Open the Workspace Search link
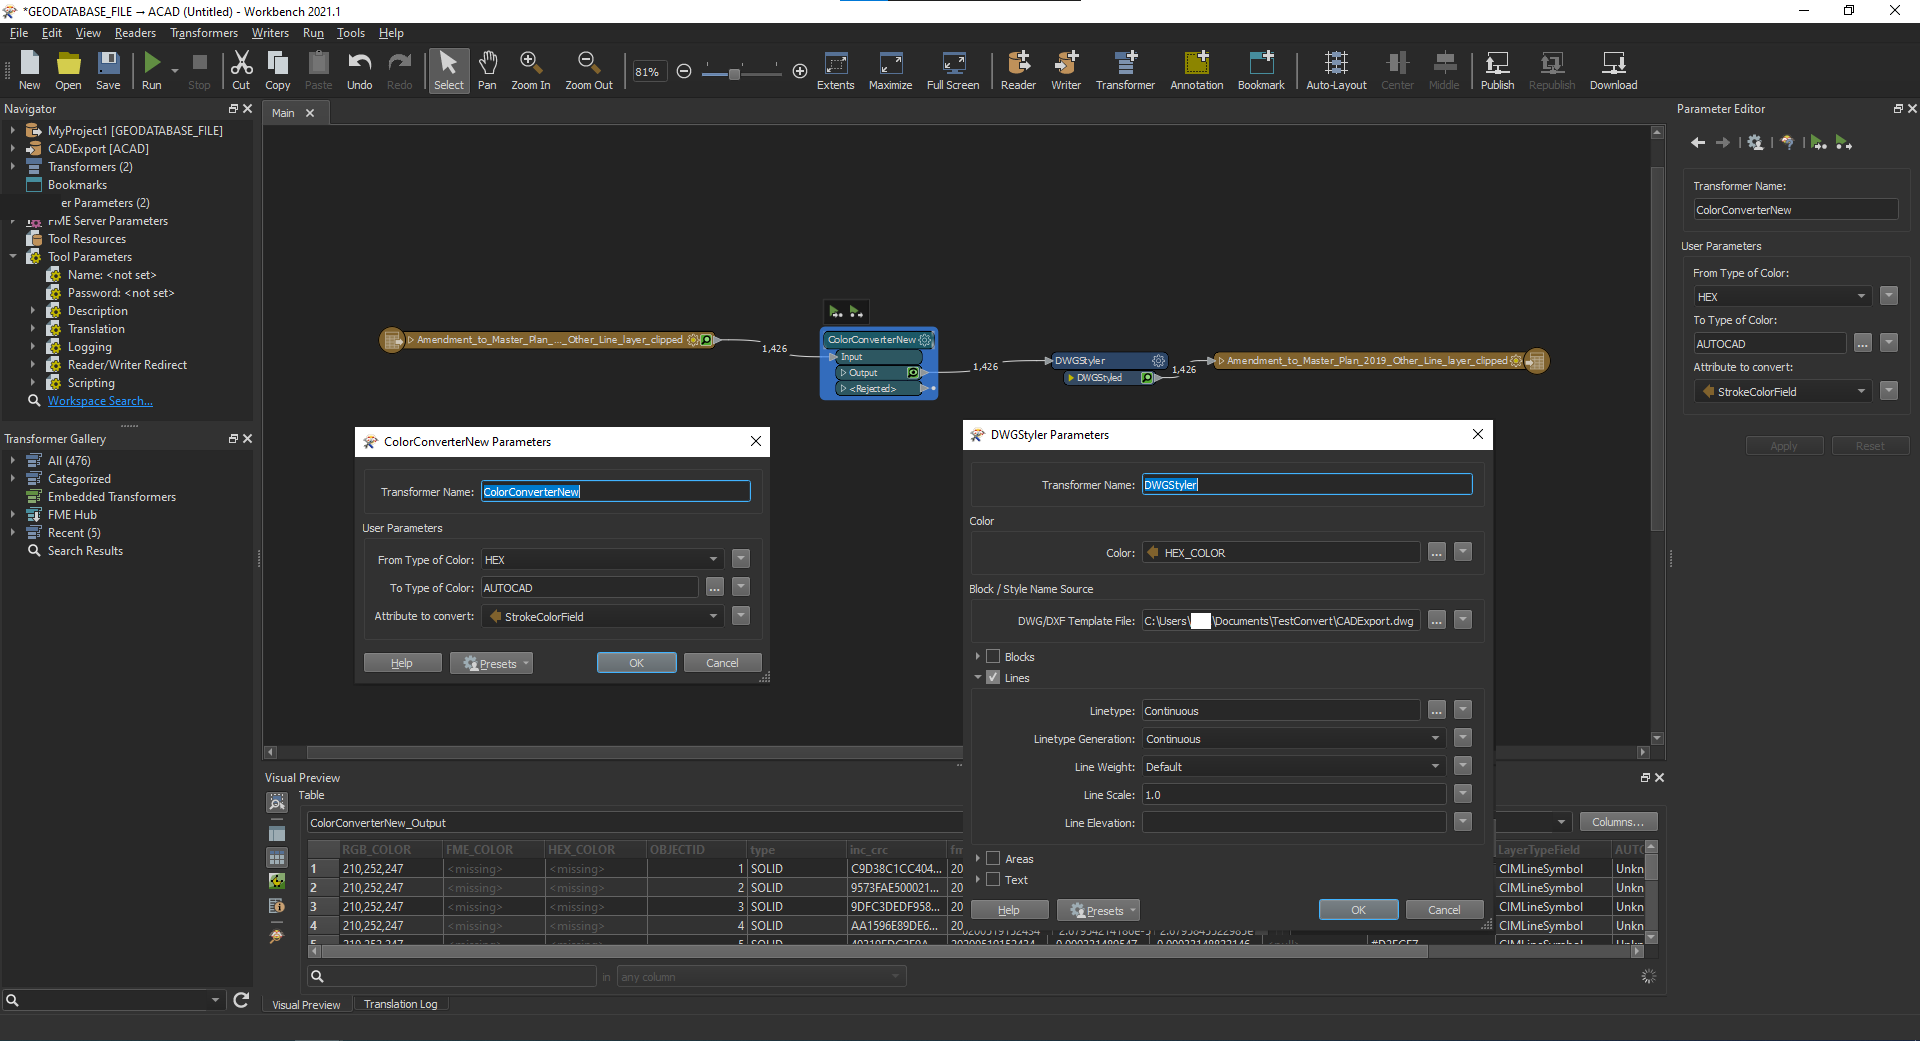Viewport: 1920px width, 1041px height. click(x=100, y=401)
